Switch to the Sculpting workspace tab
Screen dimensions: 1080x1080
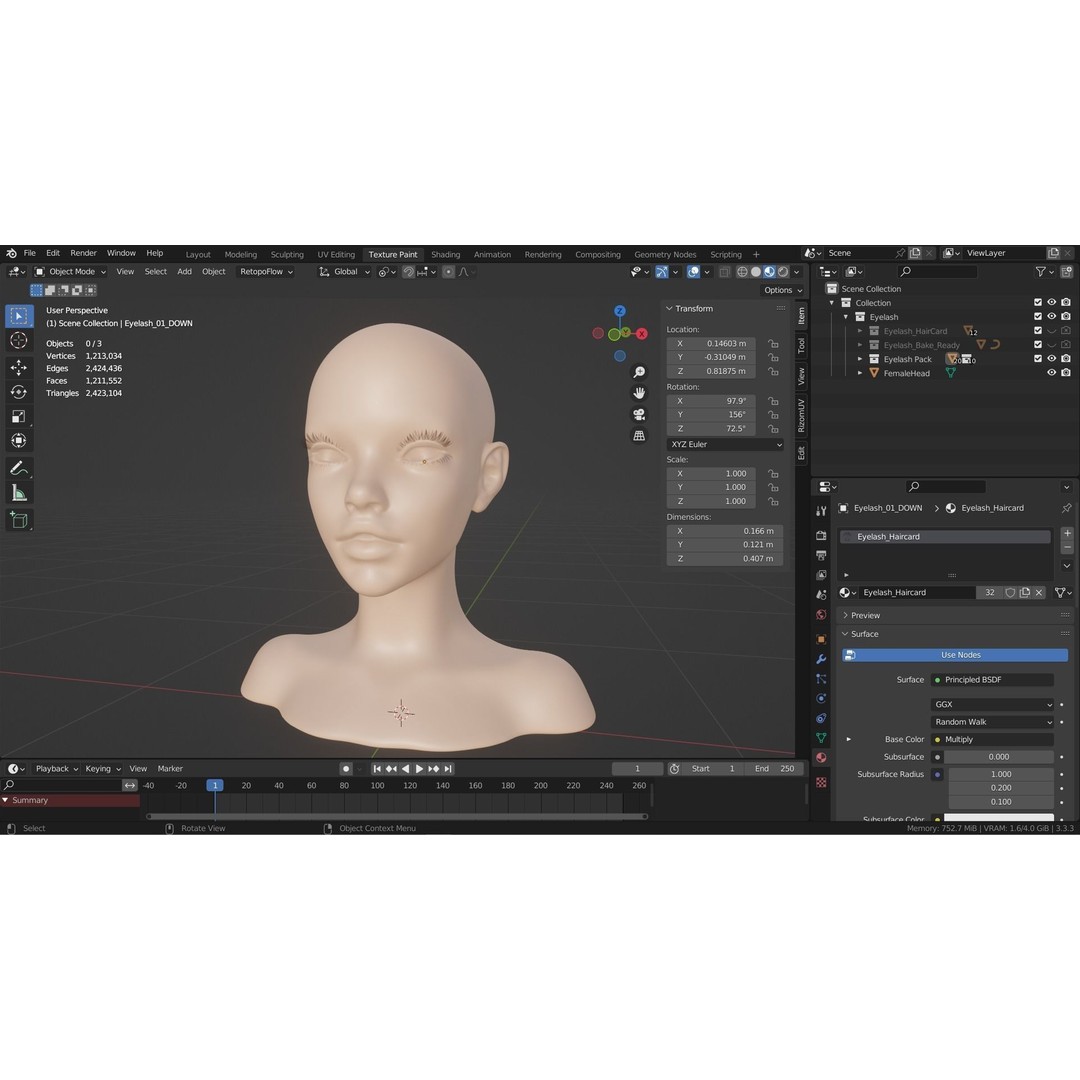(x=287, y=254)
